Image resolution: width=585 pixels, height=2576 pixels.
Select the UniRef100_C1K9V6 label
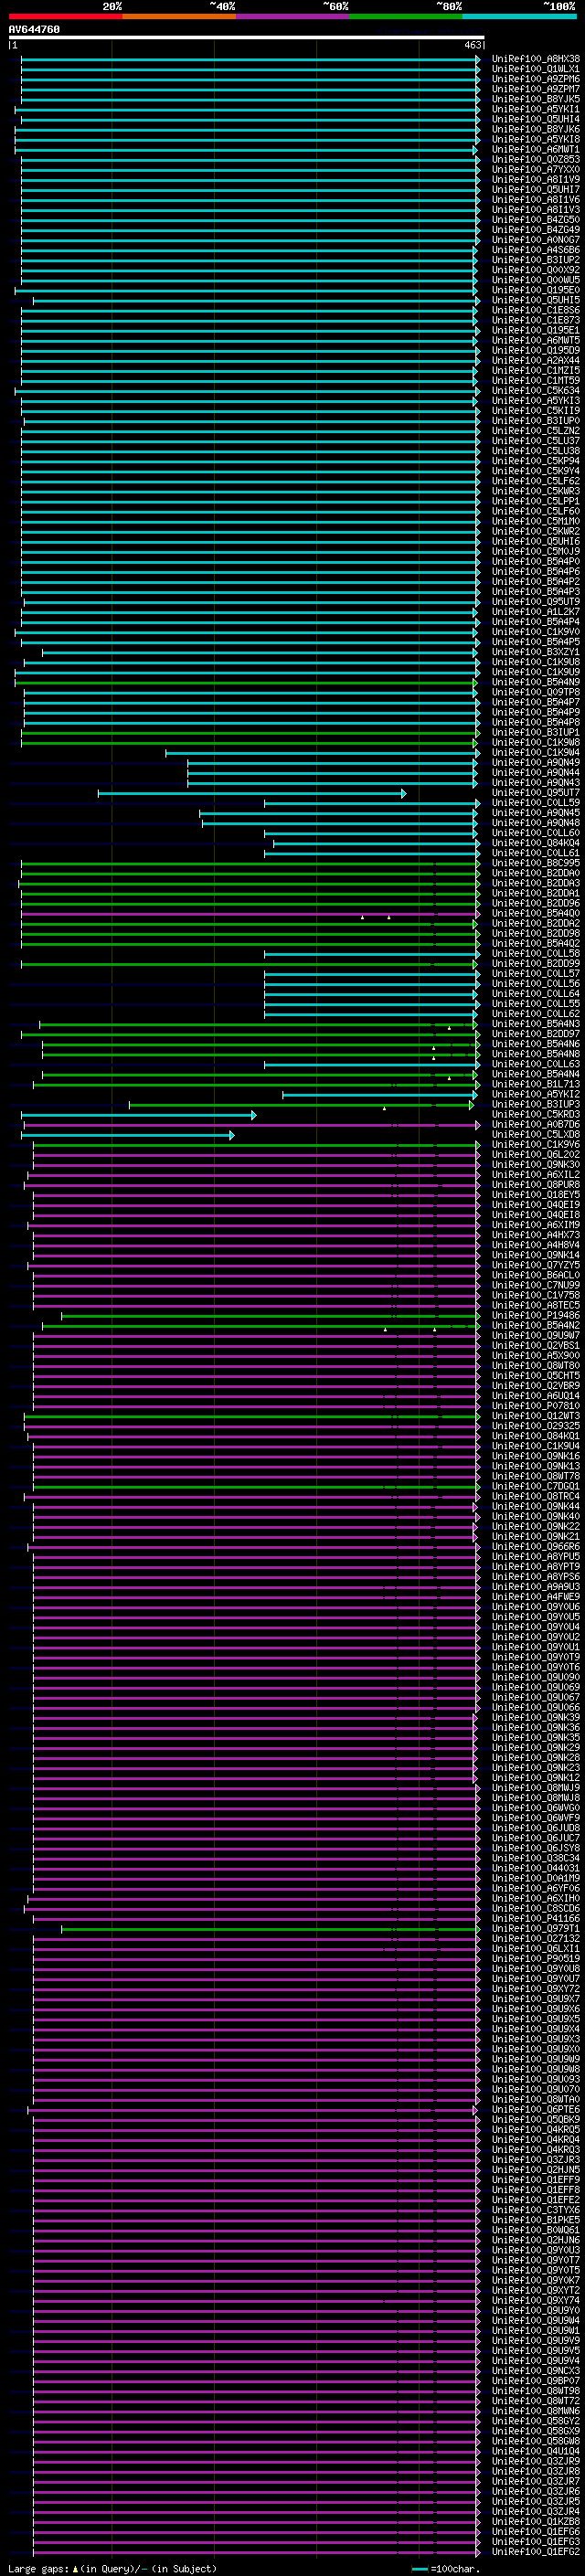[x=536, y=1145]
